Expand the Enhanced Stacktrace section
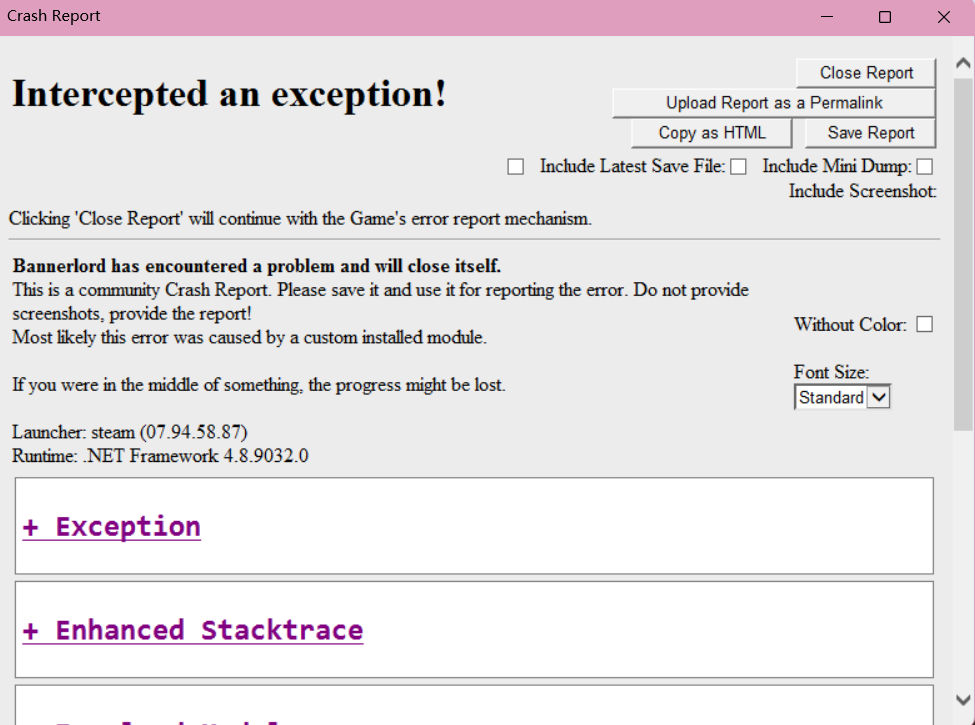This screenshot has height=725, width=975. [193, 630]
